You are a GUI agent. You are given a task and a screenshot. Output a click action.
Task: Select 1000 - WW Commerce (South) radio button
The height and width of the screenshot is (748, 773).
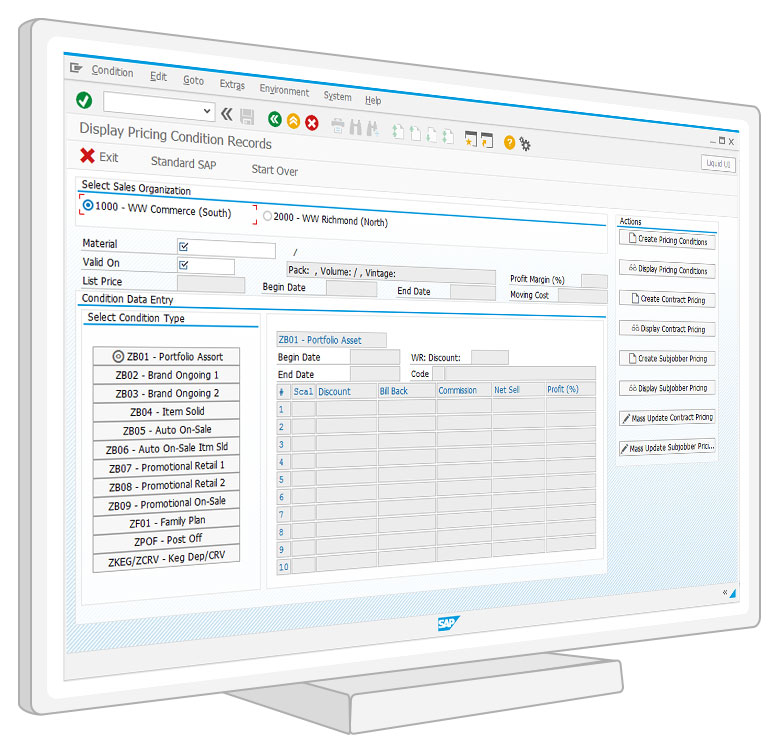(88, 206)
